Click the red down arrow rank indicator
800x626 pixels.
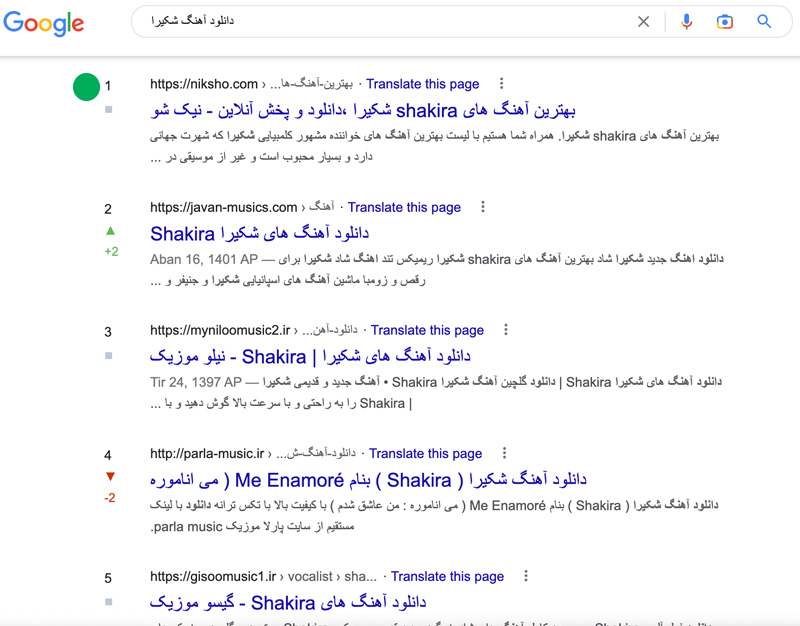click(110, 477)
